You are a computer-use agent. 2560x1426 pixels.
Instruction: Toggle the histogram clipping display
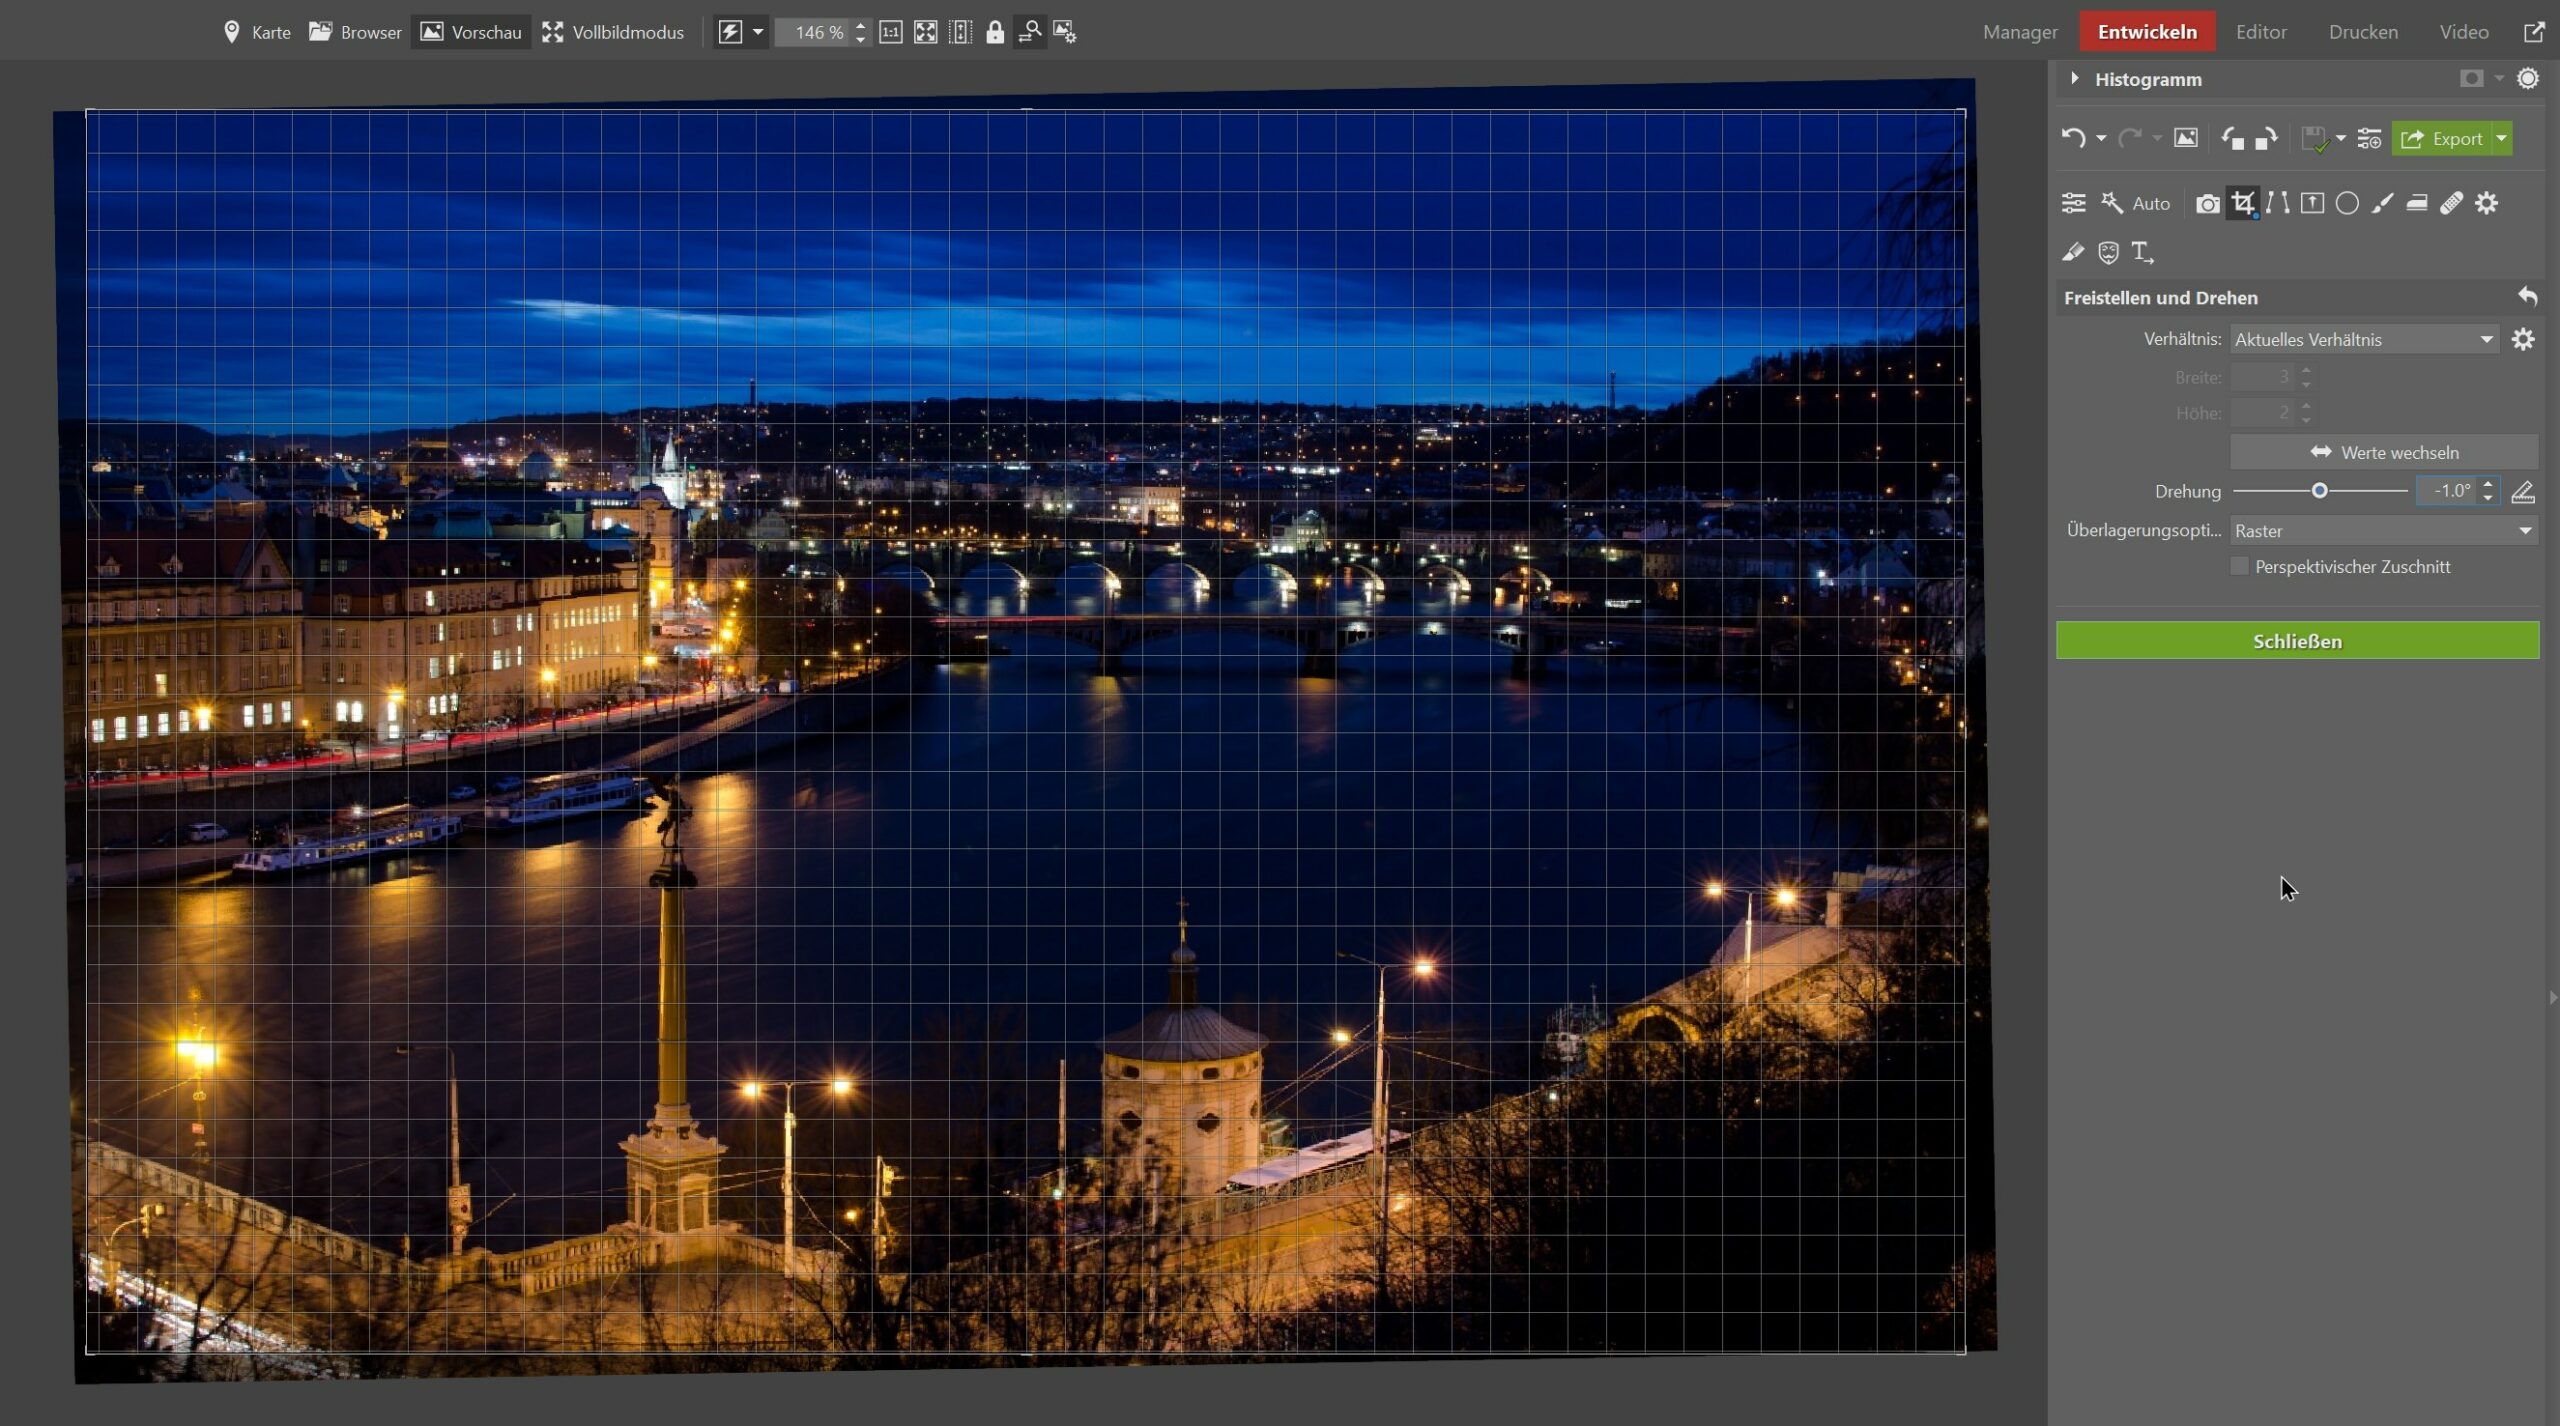click(x=2471, y=78)
